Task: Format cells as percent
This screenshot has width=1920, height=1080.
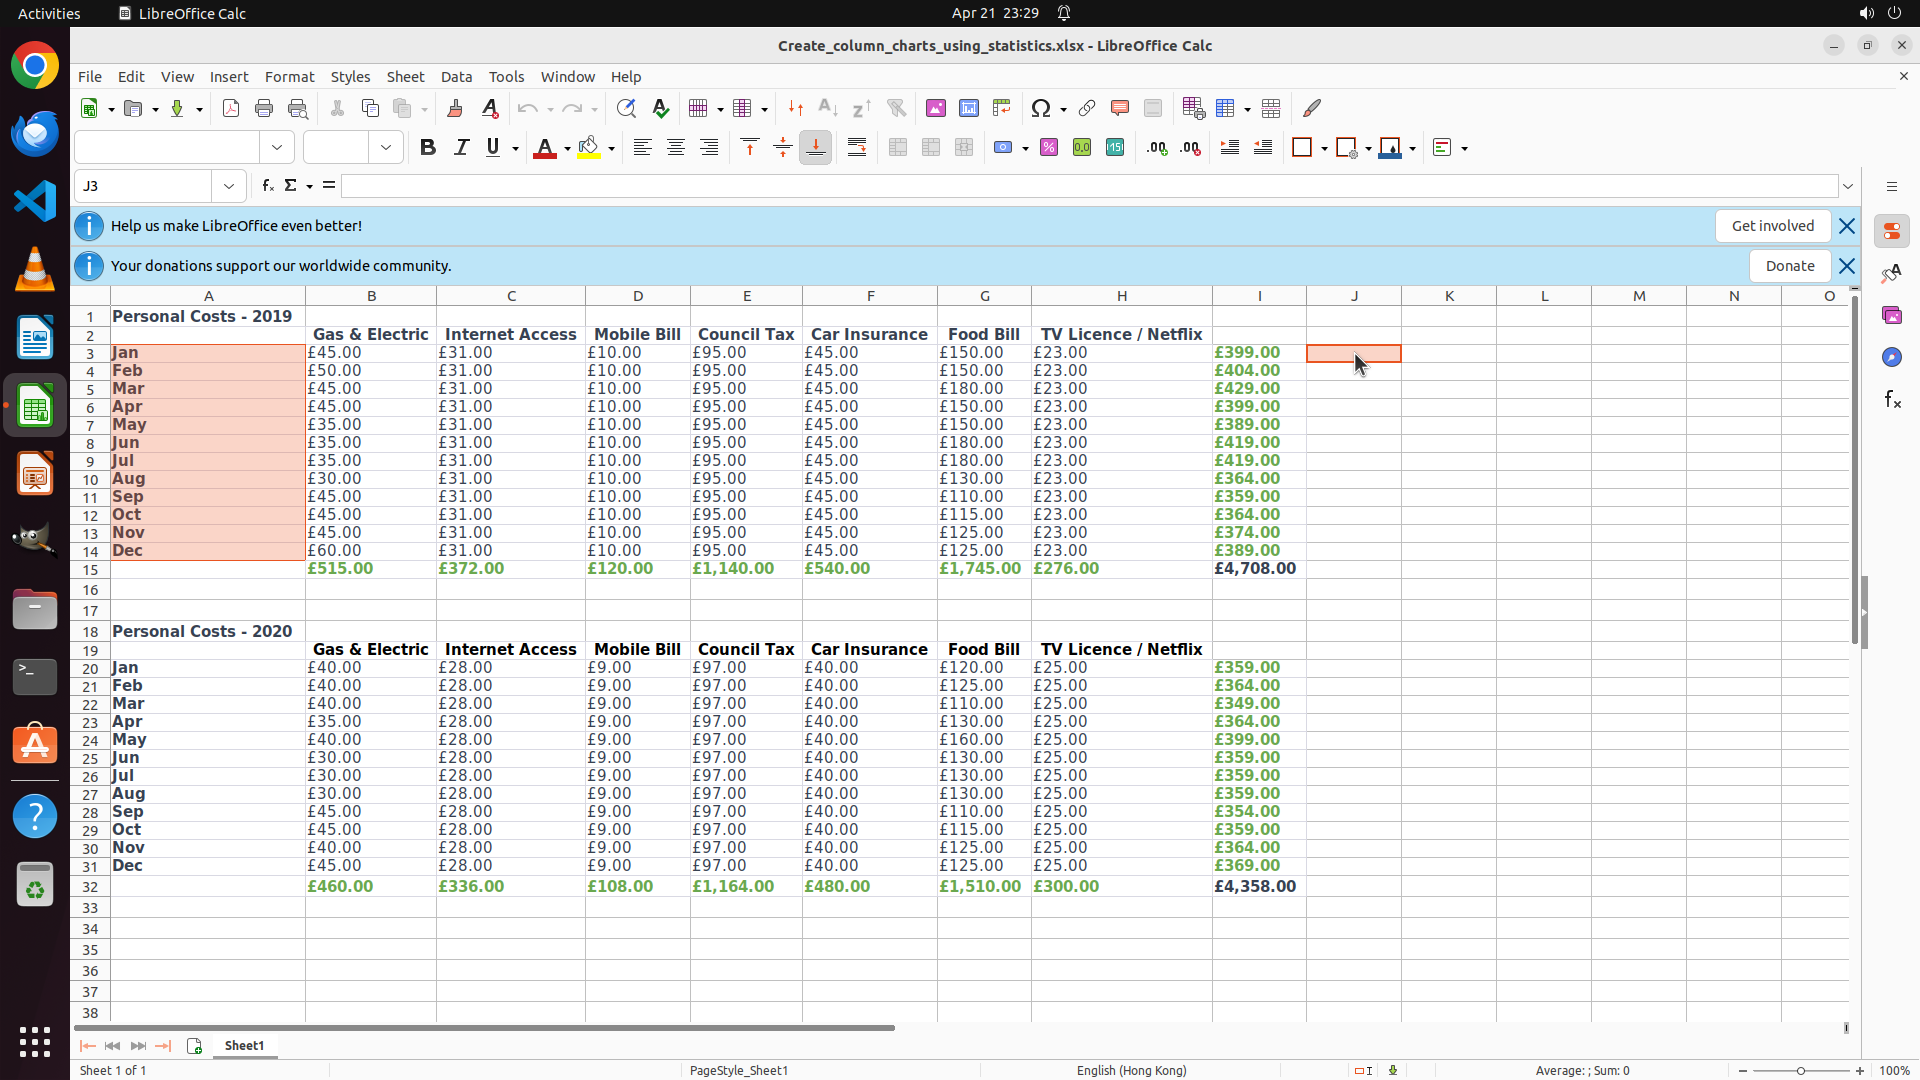Action: point(1049,148)
